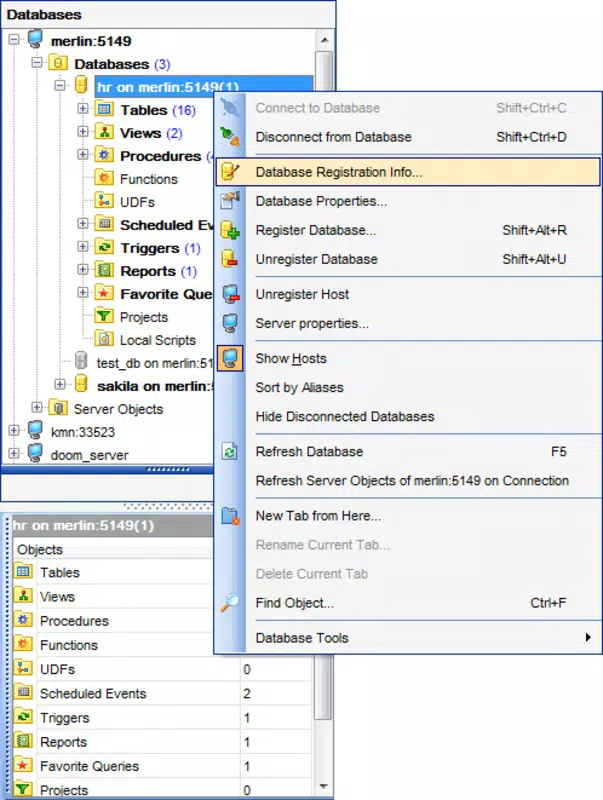Select Tables row in Objects list
The height and width of the screenshot is (800, 603).
click(113, 572)
